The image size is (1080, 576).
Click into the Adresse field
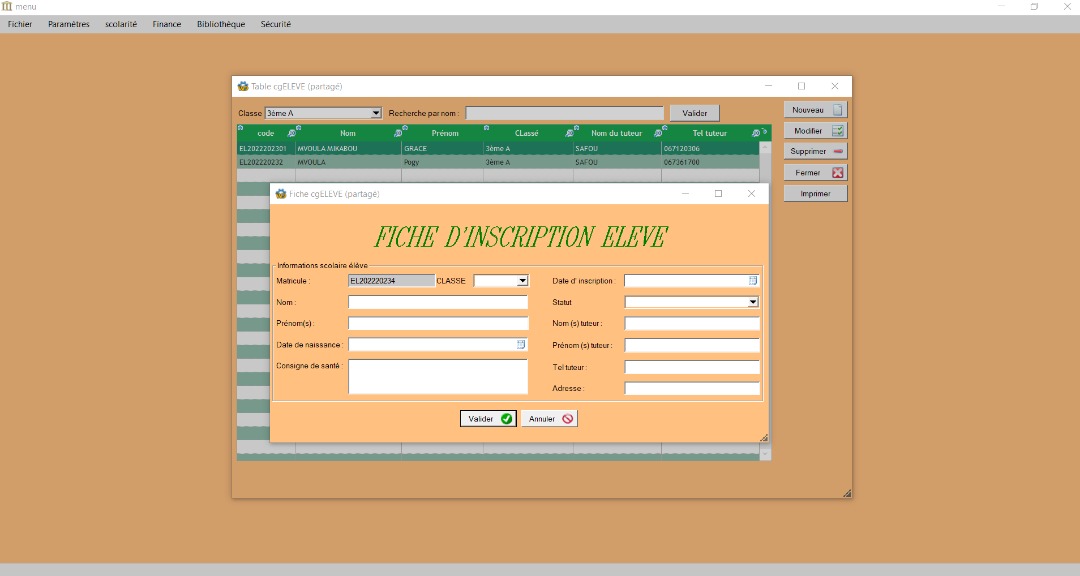[x=692, y=389]
